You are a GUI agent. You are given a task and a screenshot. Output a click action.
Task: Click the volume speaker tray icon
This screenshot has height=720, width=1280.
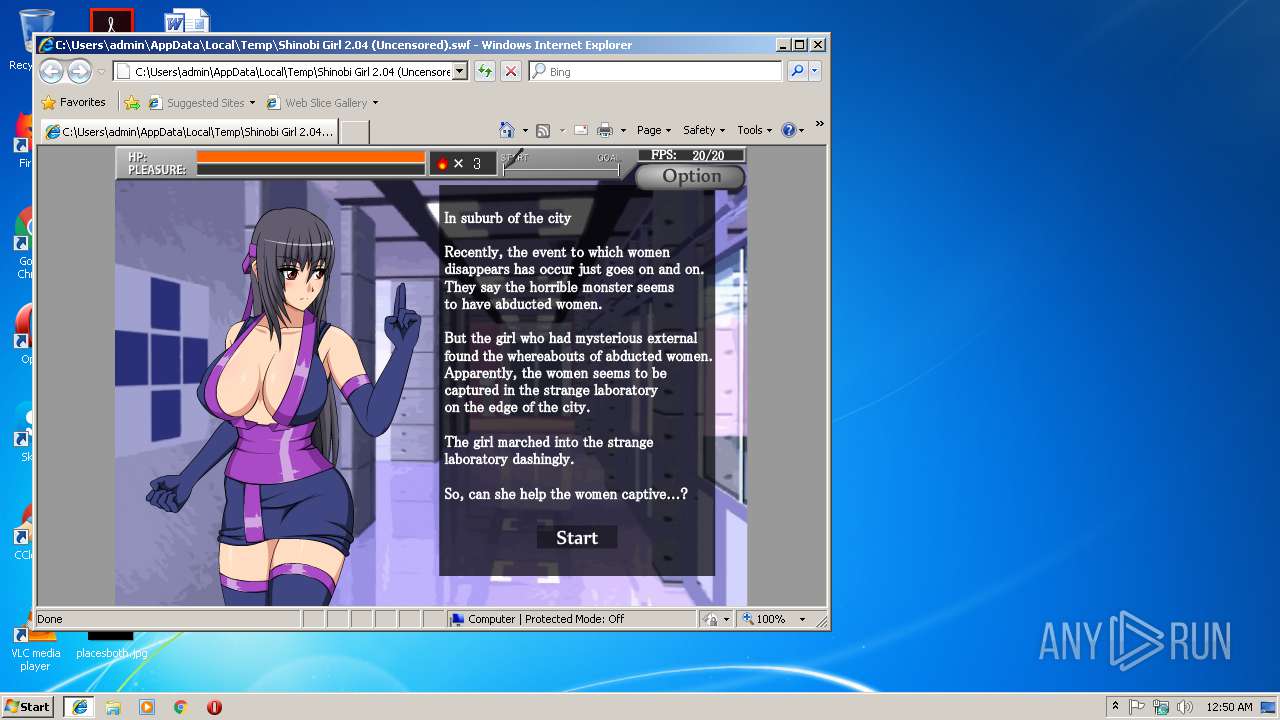[x=1185, y=706]
